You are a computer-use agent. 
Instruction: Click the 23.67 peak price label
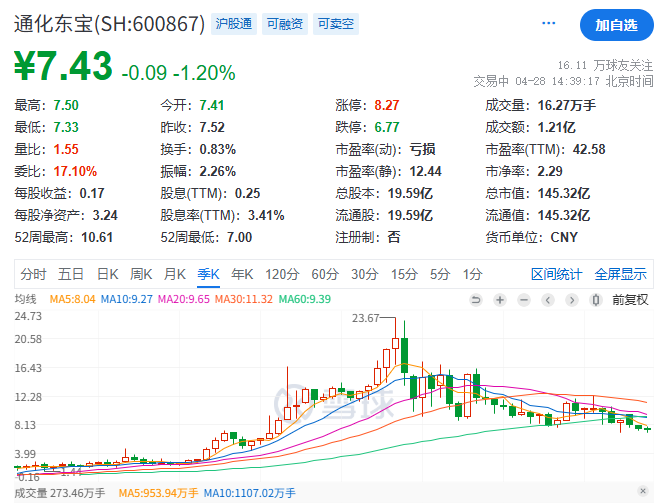pyautogui.click(x=366, y=318)
